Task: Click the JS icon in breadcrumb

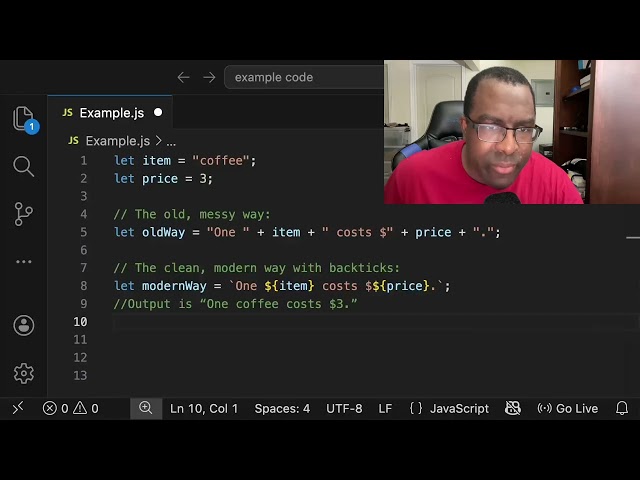Action: point(73,141)
